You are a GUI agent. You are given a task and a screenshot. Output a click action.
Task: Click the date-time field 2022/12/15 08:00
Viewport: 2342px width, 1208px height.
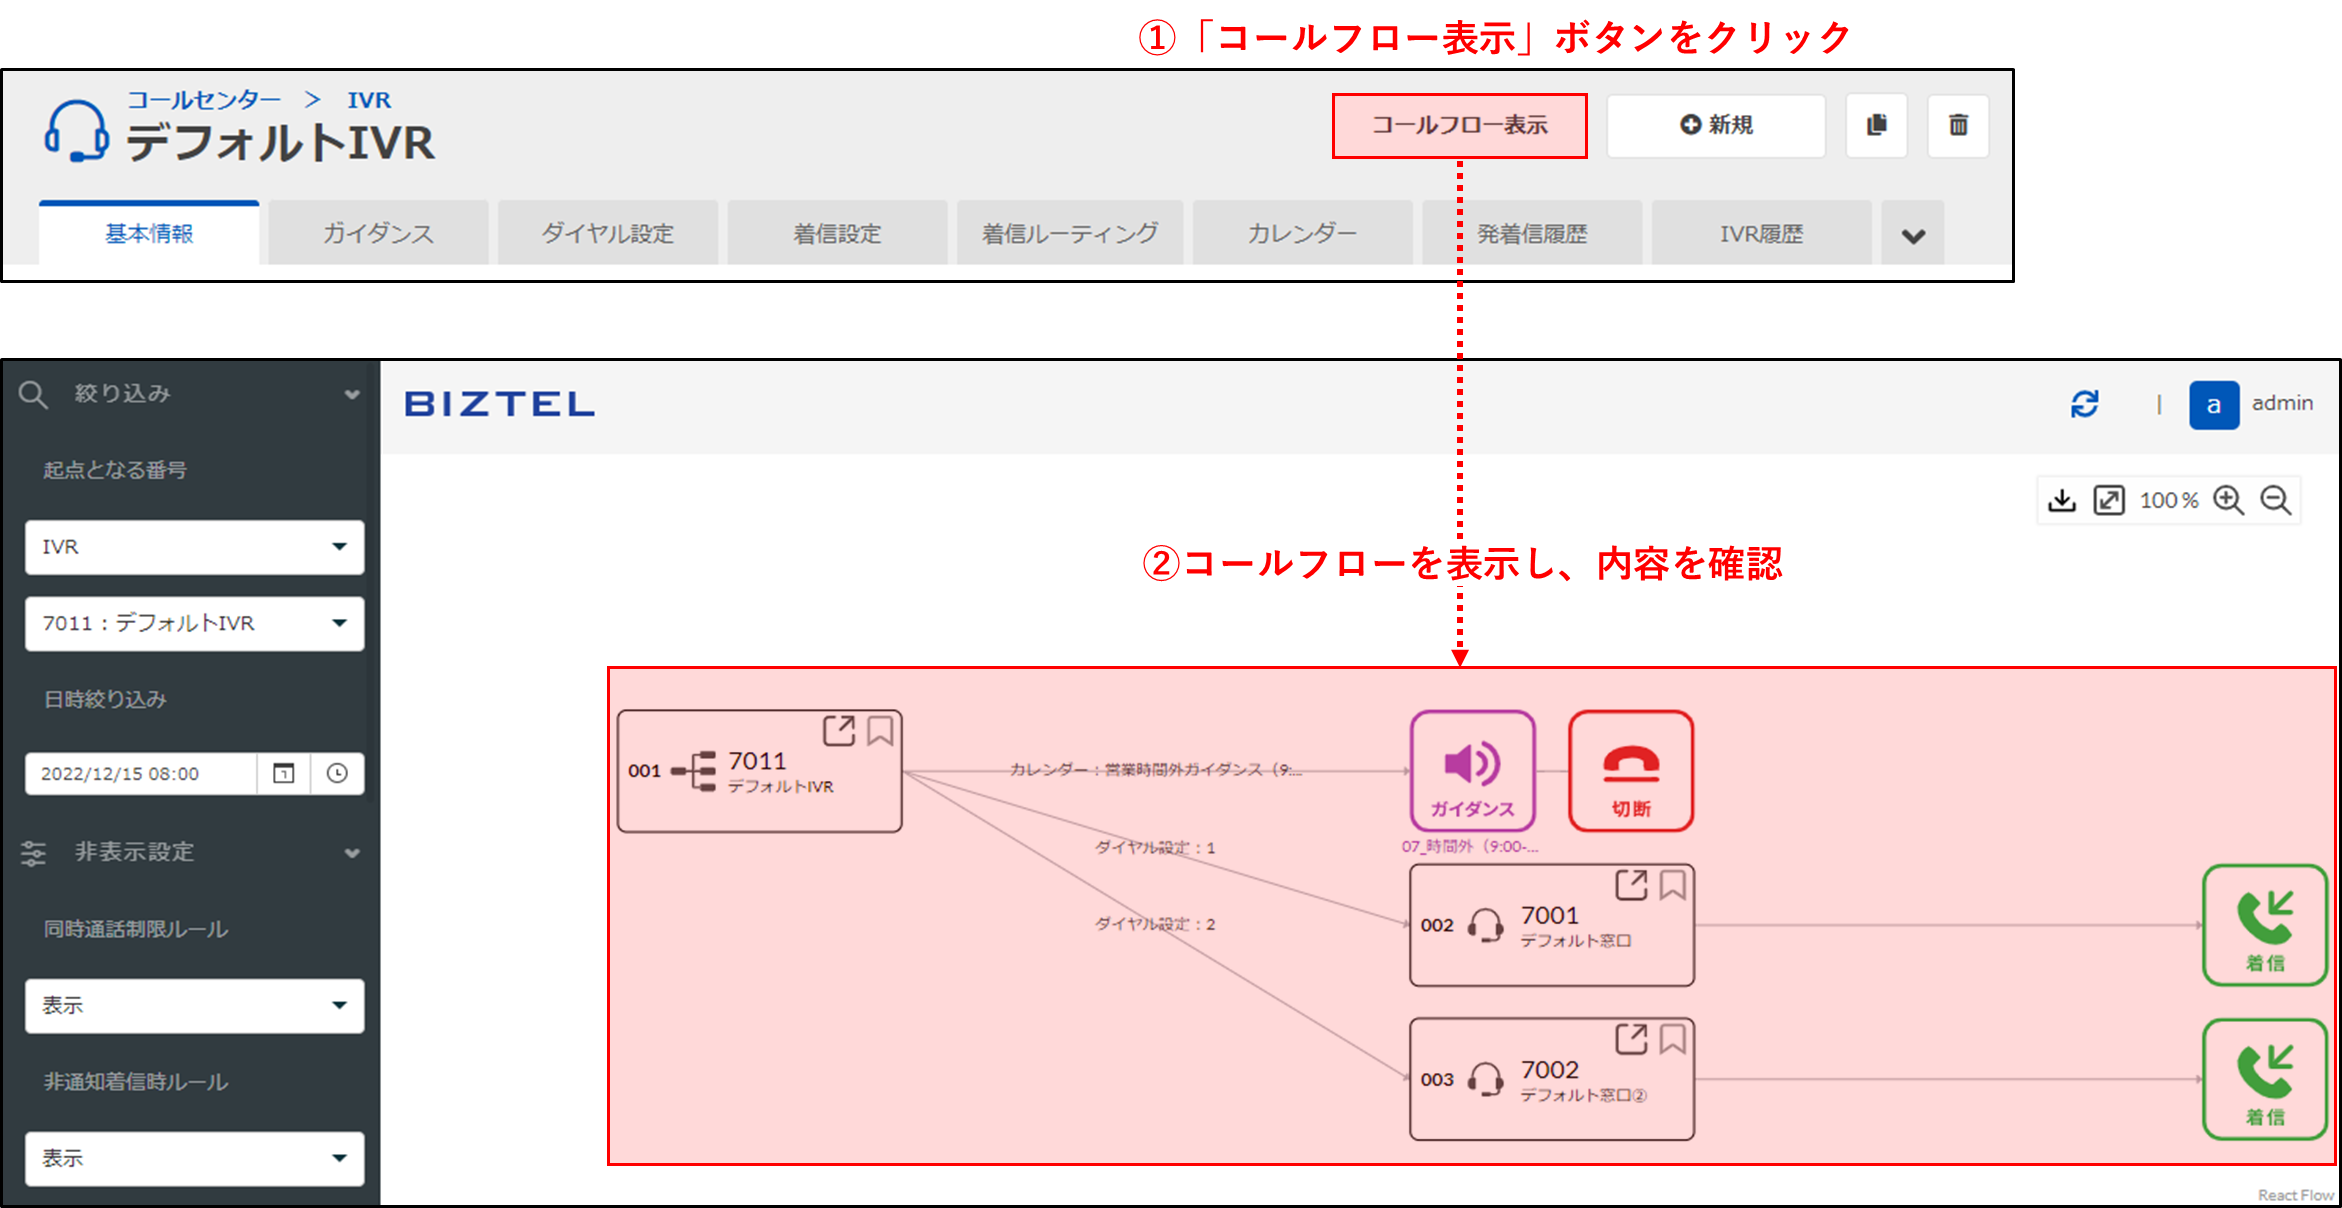pos(141,773)
